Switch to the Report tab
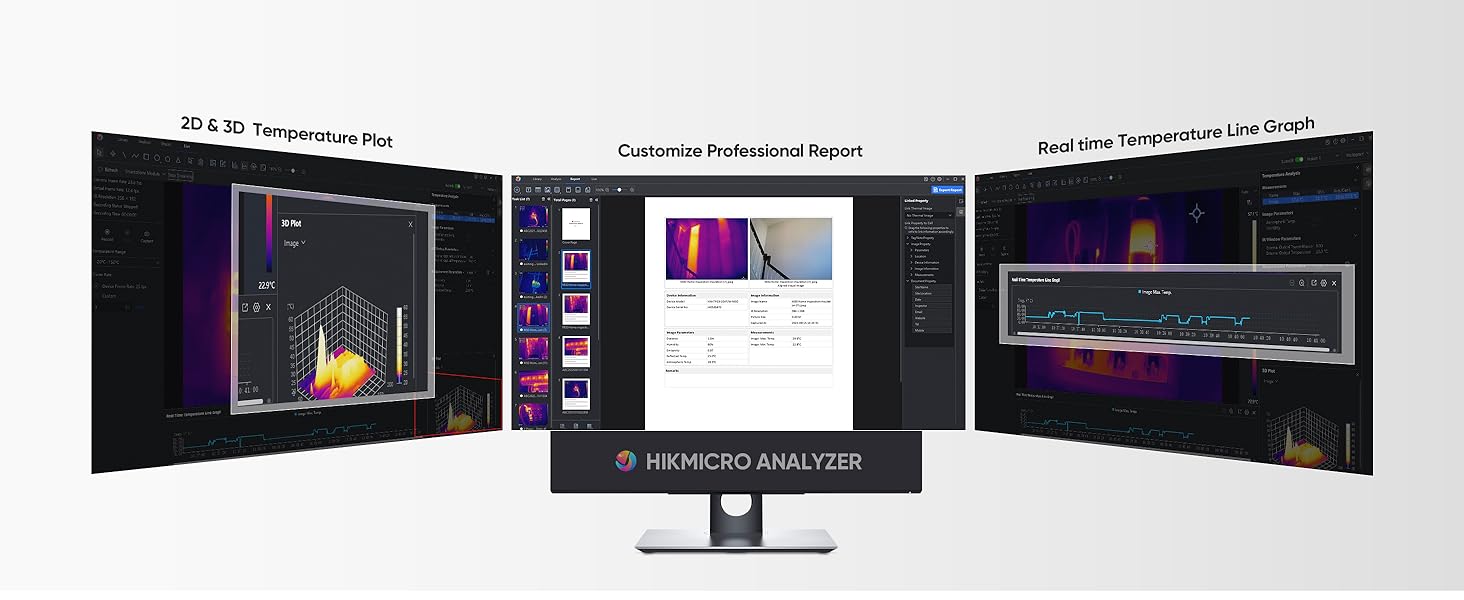This screenshot has width=1464, height=600. click(575, 179)
